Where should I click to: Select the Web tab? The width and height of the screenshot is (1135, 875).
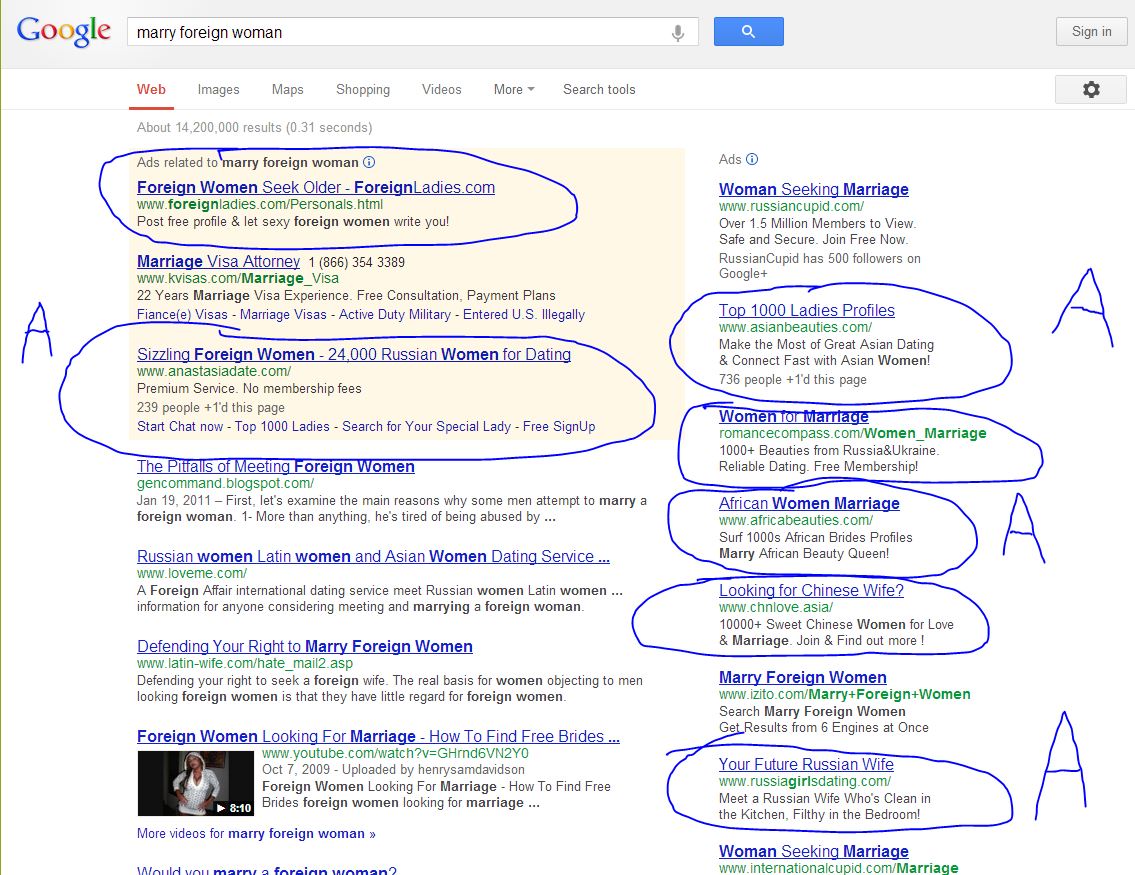151,90
